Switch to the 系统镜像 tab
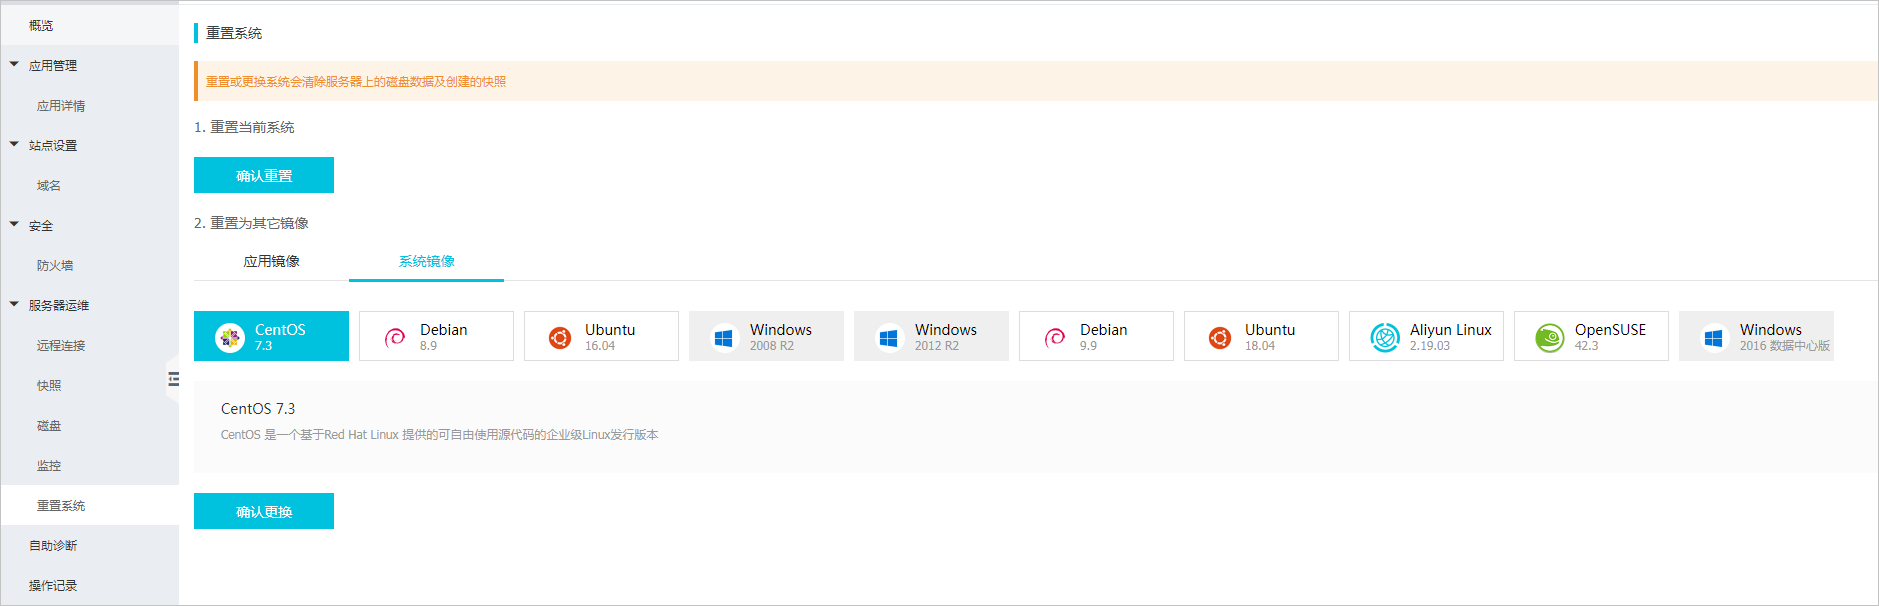This screenshot has height=606, width=1879. [426, 261]
